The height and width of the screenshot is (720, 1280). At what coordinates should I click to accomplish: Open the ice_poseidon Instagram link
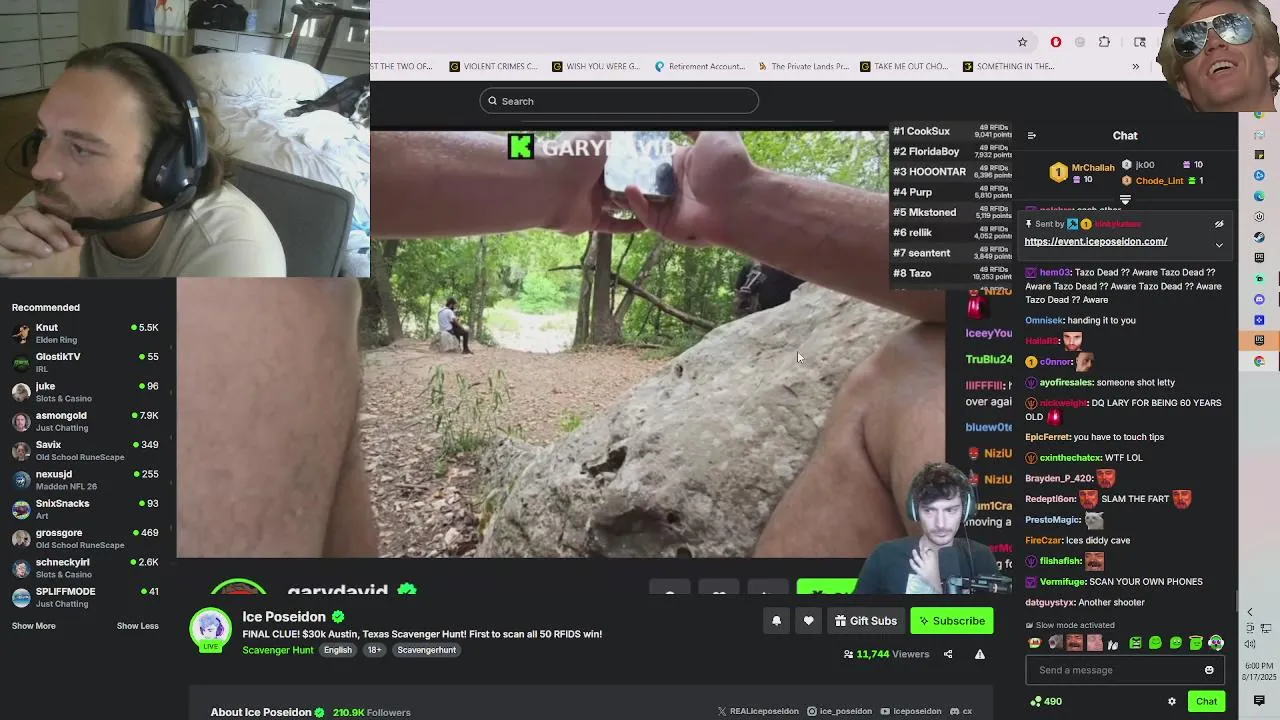click(x=840, y=711)
